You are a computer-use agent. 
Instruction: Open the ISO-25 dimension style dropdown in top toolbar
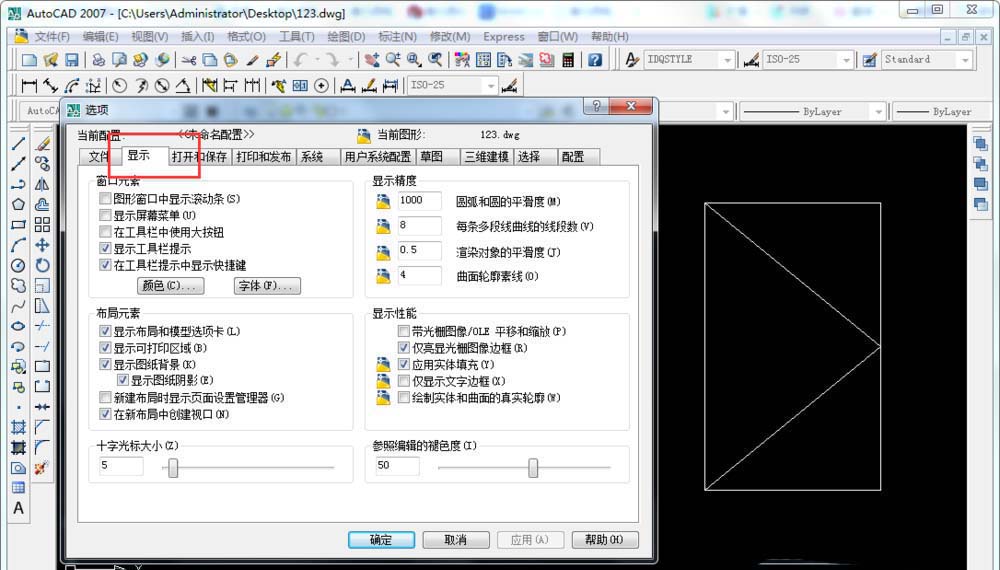(x=846, y=60)
